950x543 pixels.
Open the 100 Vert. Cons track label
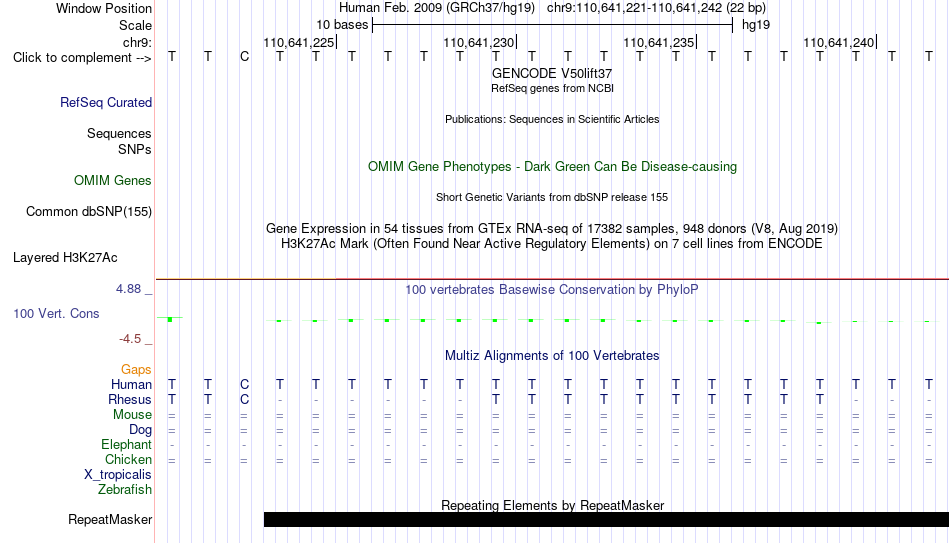pos(56,313)
